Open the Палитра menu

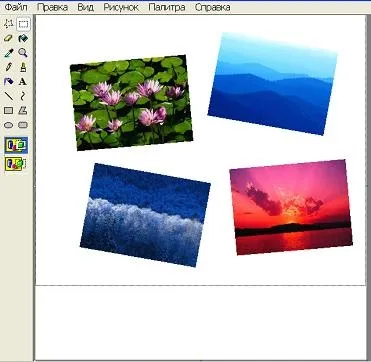point(167,7)
